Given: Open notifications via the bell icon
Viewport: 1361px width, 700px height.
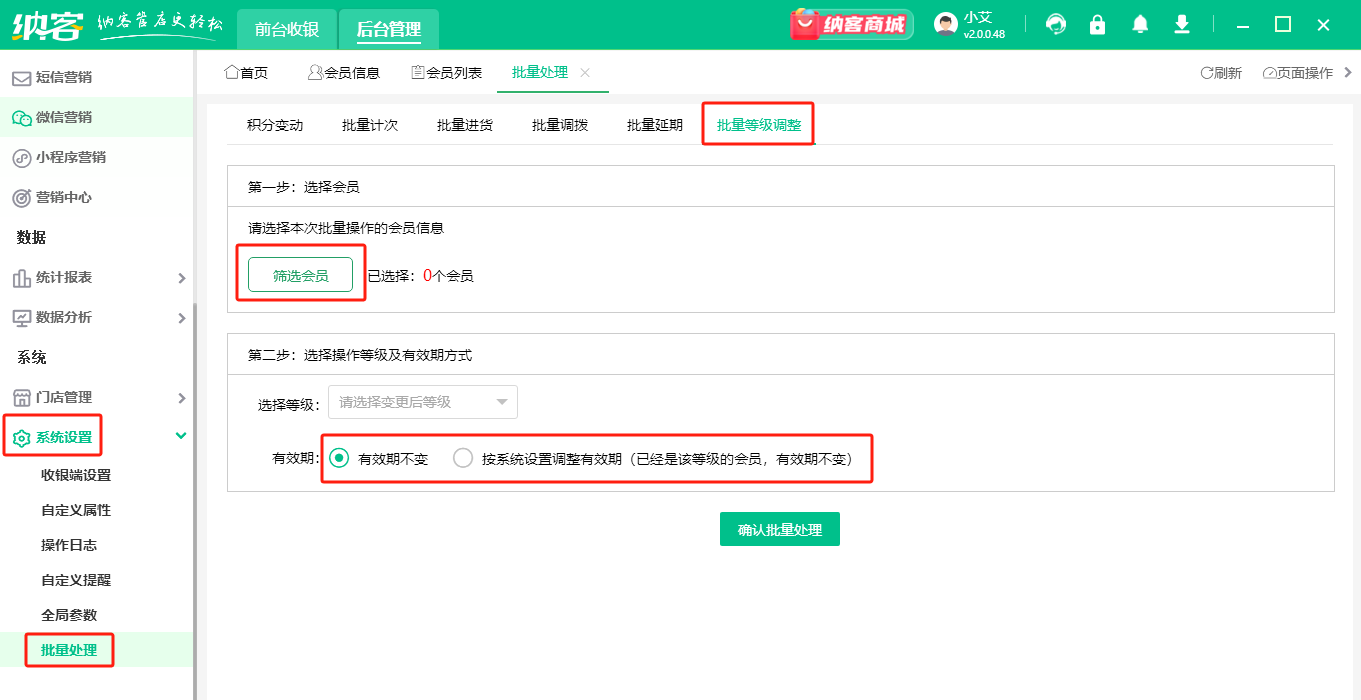Looking at the screenshot, I should click(1139, 23).
